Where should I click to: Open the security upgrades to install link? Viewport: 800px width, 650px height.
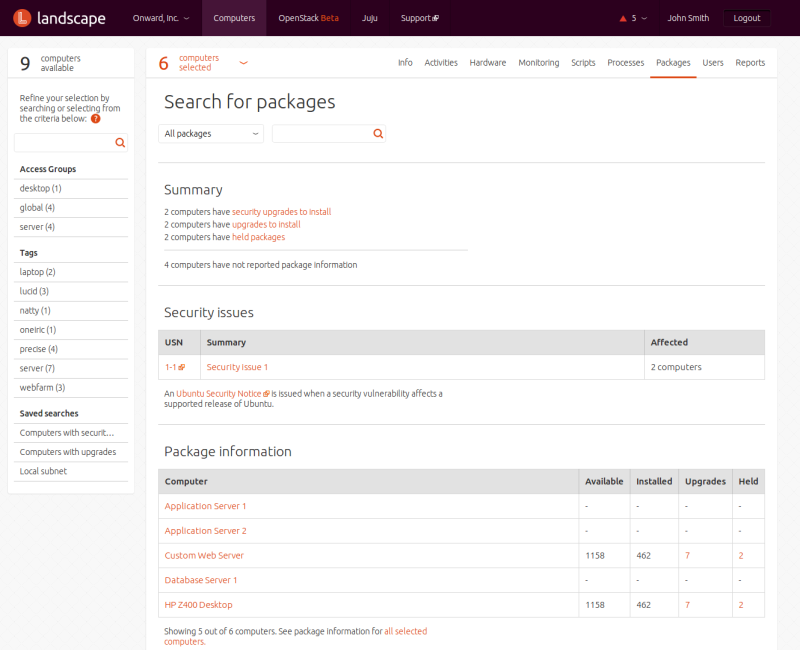tap(281, 212)
